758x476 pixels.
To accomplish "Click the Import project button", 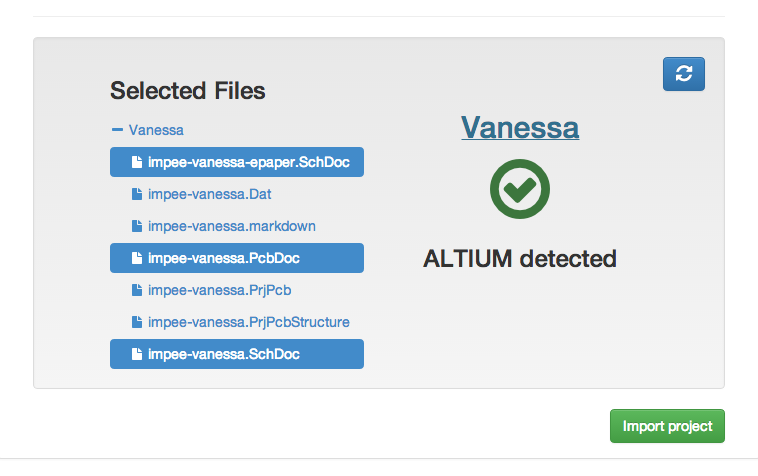I will (x=667, y=426).
